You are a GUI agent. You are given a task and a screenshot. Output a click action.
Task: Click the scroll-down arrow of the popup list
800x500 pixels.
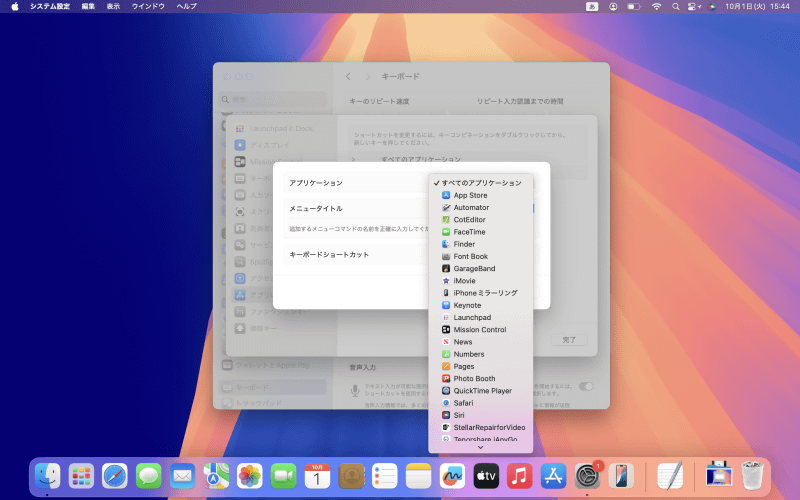(x=480, y=447)
